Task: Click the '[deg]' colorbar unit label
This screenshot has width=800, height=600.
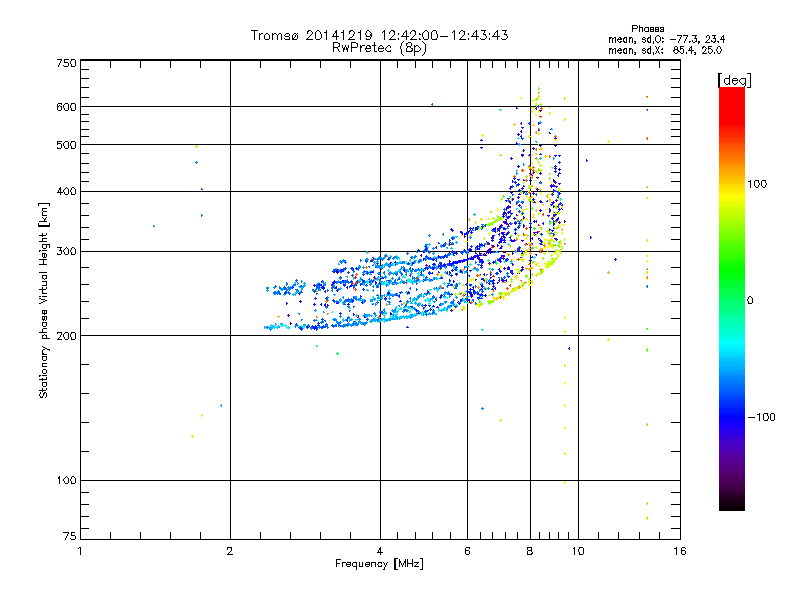Action: [734, 80]
